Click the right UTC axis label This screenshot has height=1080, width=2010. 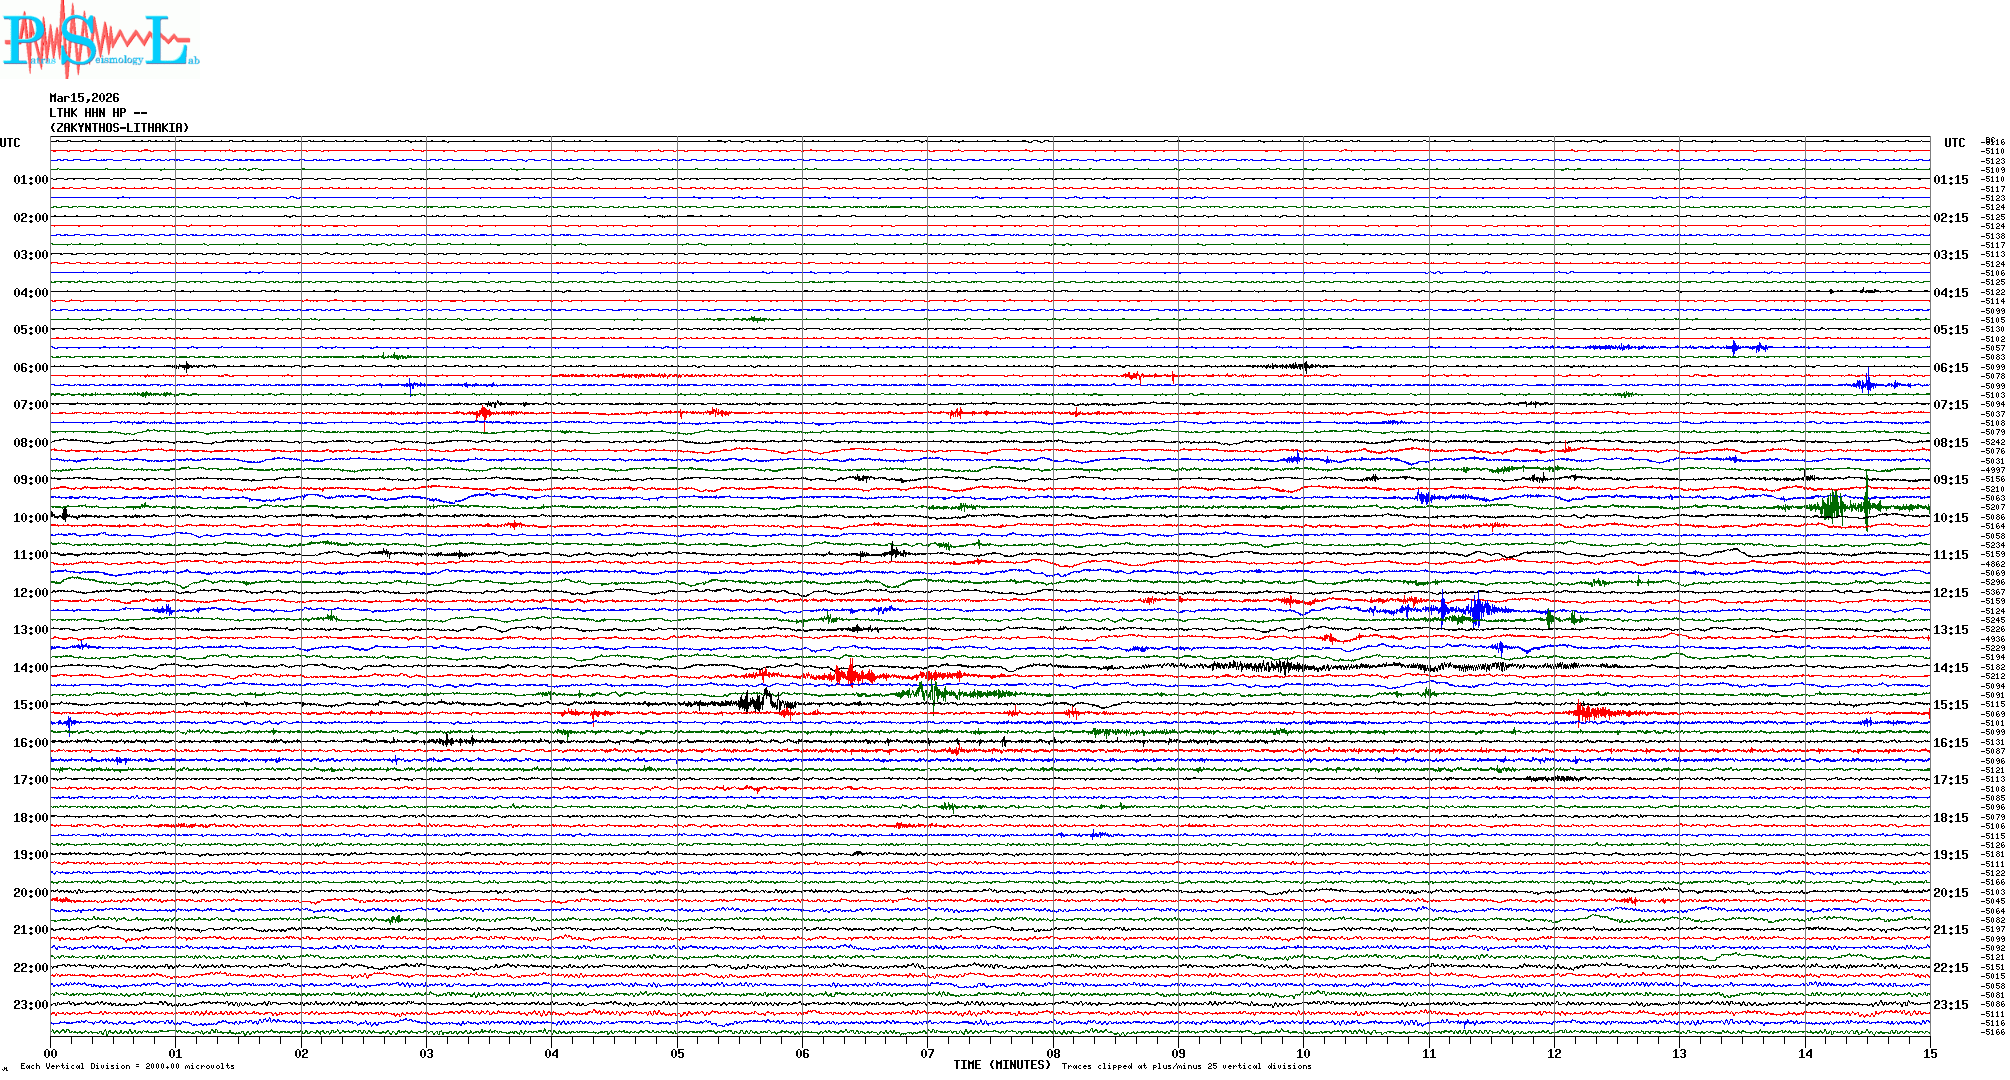tap(1954, 143)
